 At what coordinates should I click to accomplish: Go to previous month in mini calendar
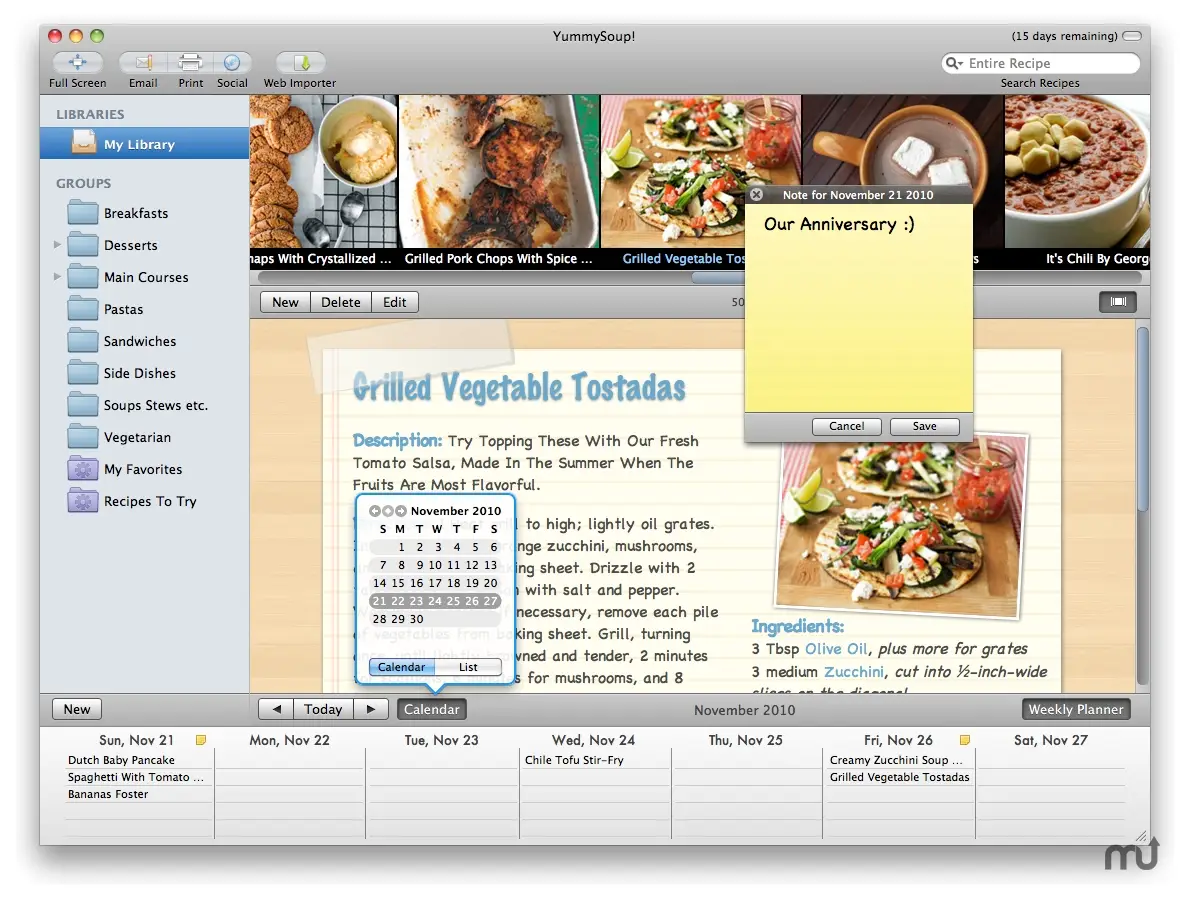pyautogui.click(x=375, y=511)
